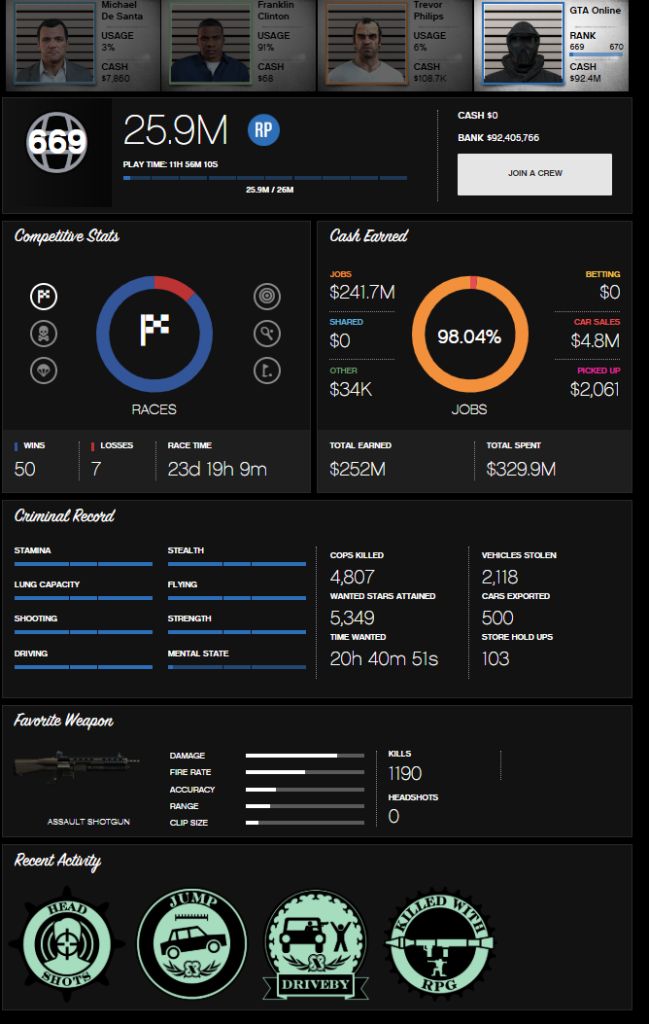649x1024 pixels.
Task: Click the orange Jobs 98.04% donut chart
Action: tap(469, 334)
